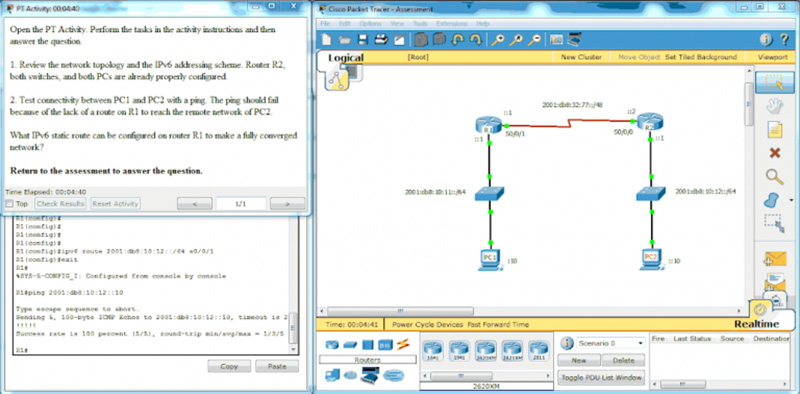The height and width of the screenshot is (394, 800).
Task: Click the Copy icon in the main toolbar
Action: click(x=421, y=40)
